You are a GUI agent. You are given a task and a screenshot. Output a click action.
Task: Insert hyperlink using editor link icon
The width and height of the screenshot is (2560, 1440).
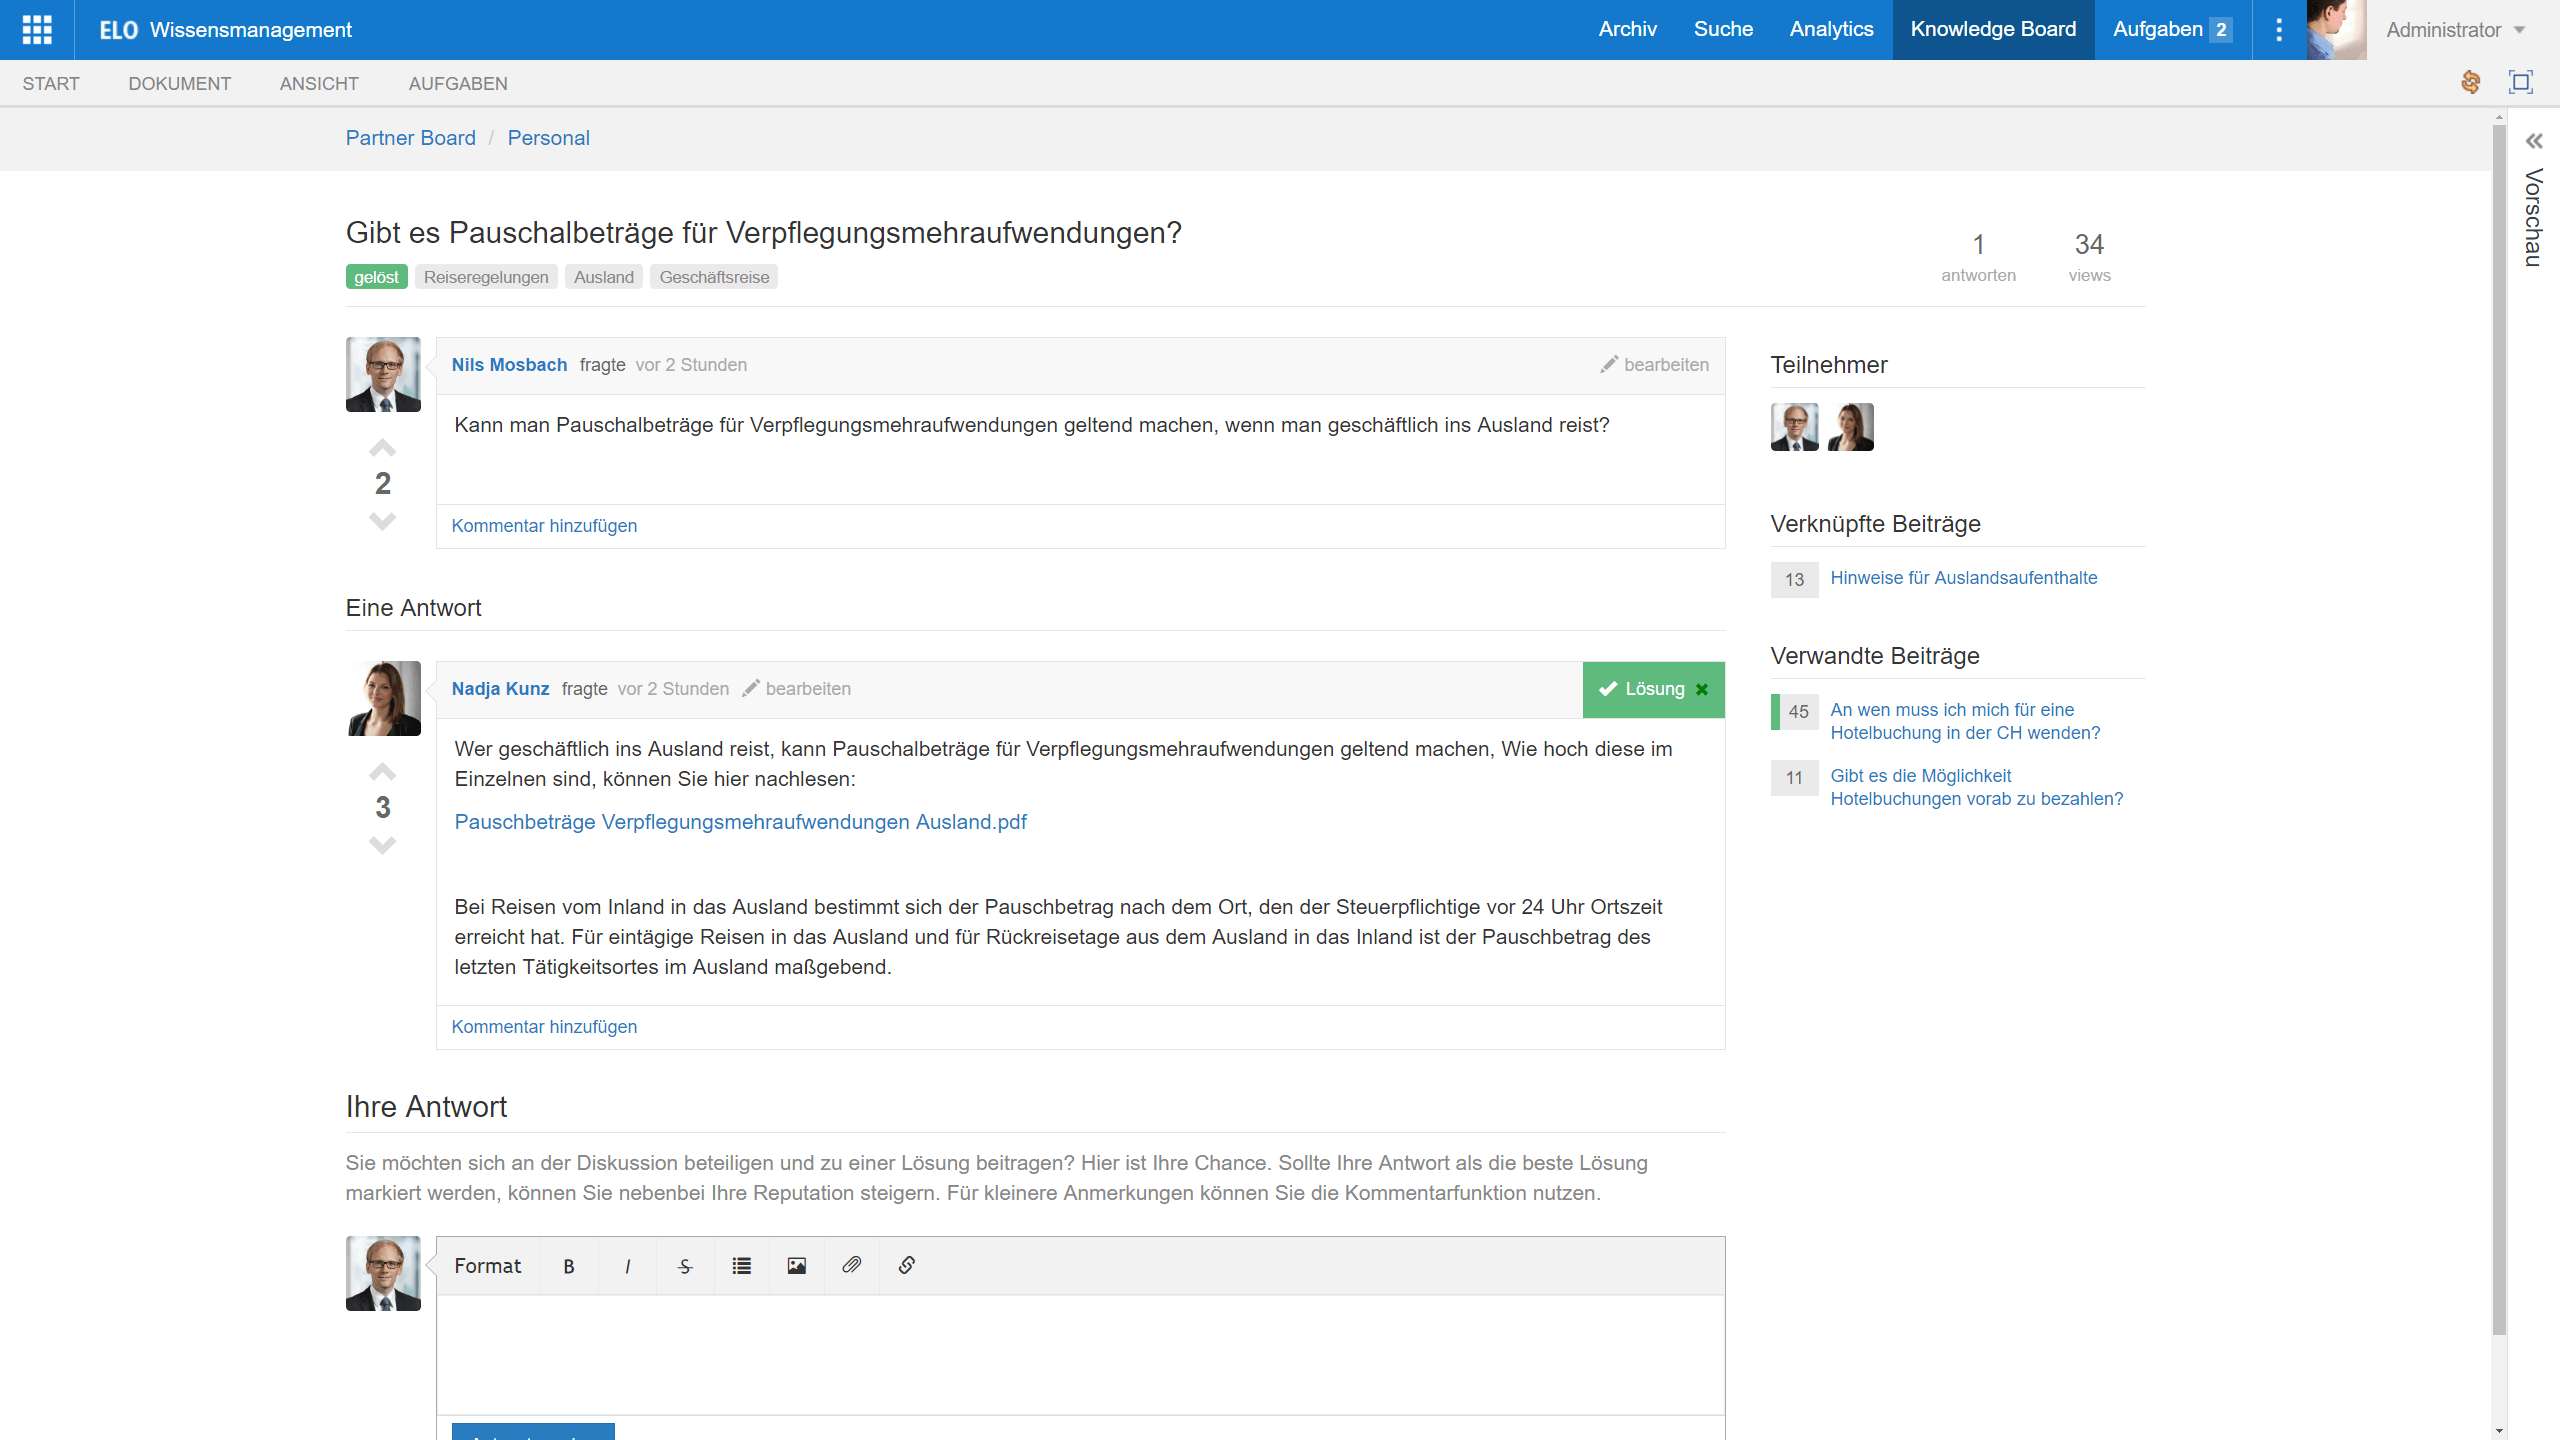point(907,1266)
